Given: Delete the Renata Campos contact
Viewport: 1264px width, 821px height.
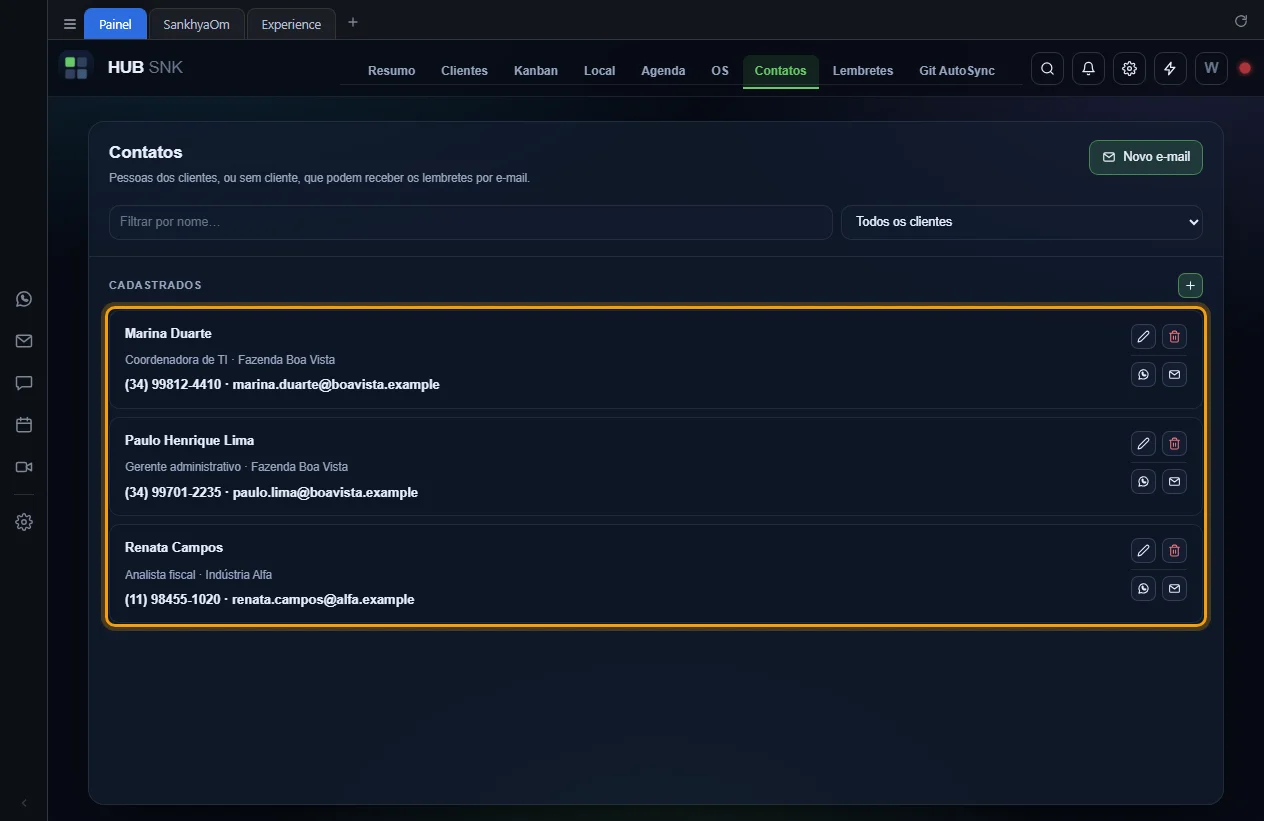Looking at the screenshot, I should (1175, 550).
